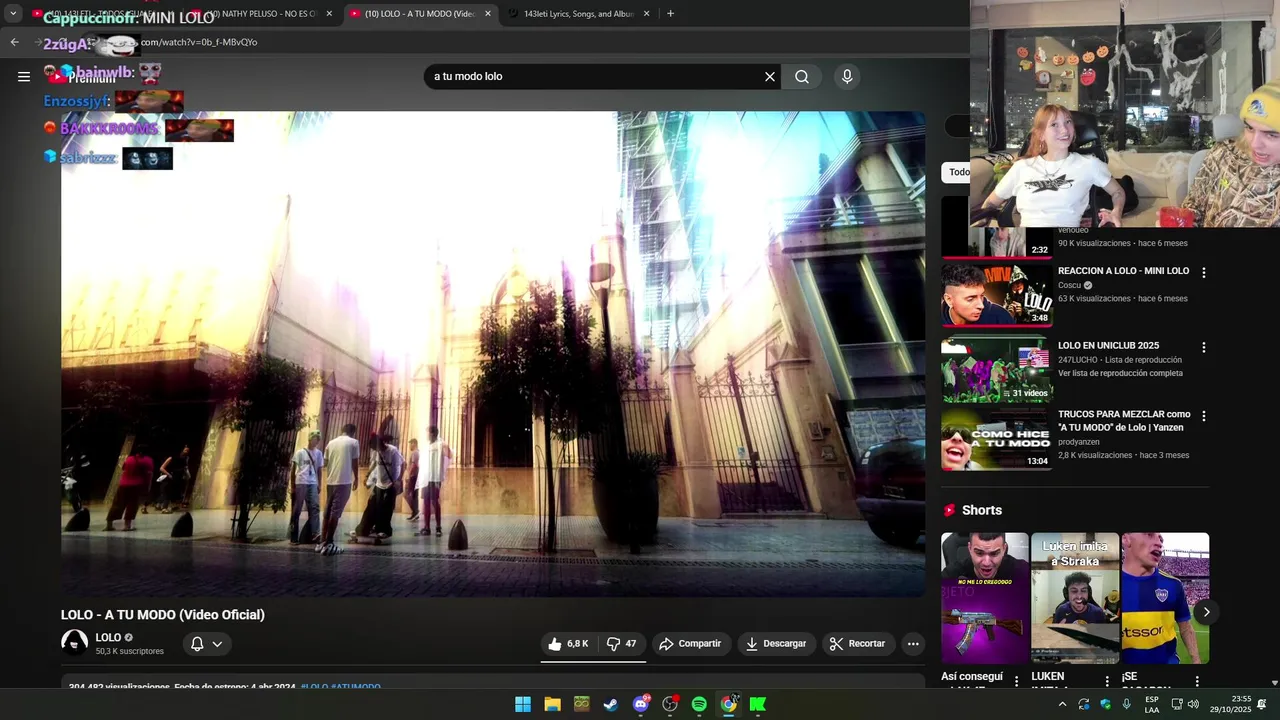This screenshot has height=720, width=1280.
Task: Open the Windows Start menu
Action: [x=523, y=704]
